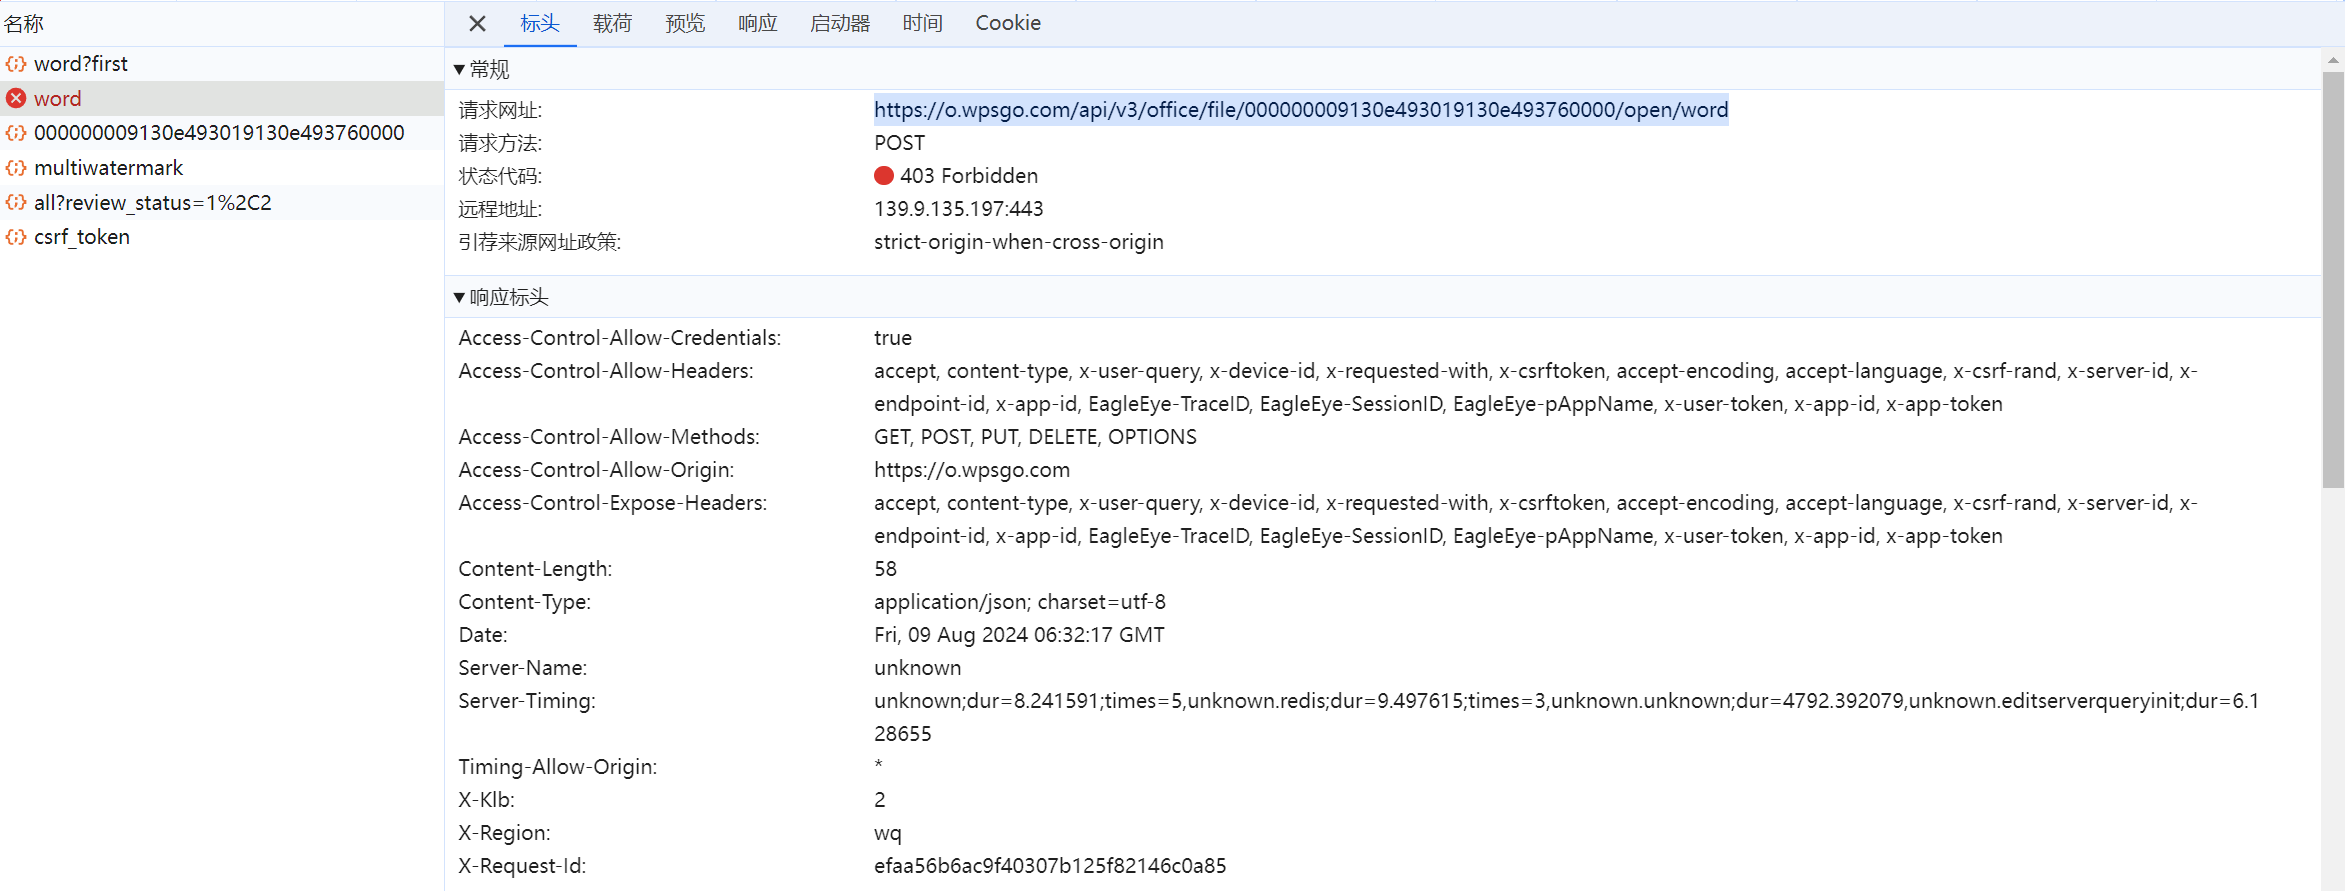Click the red error icon beside word
This screenshot has width=2345, height=891.
click(x=16, y=98)
